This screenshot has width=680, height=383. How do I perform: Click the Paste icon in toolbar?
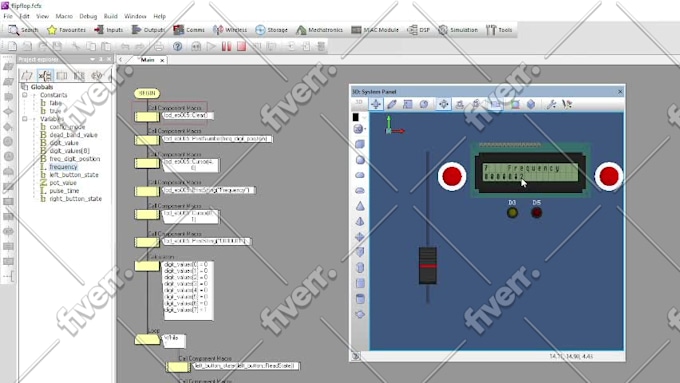tap(106, 46)
